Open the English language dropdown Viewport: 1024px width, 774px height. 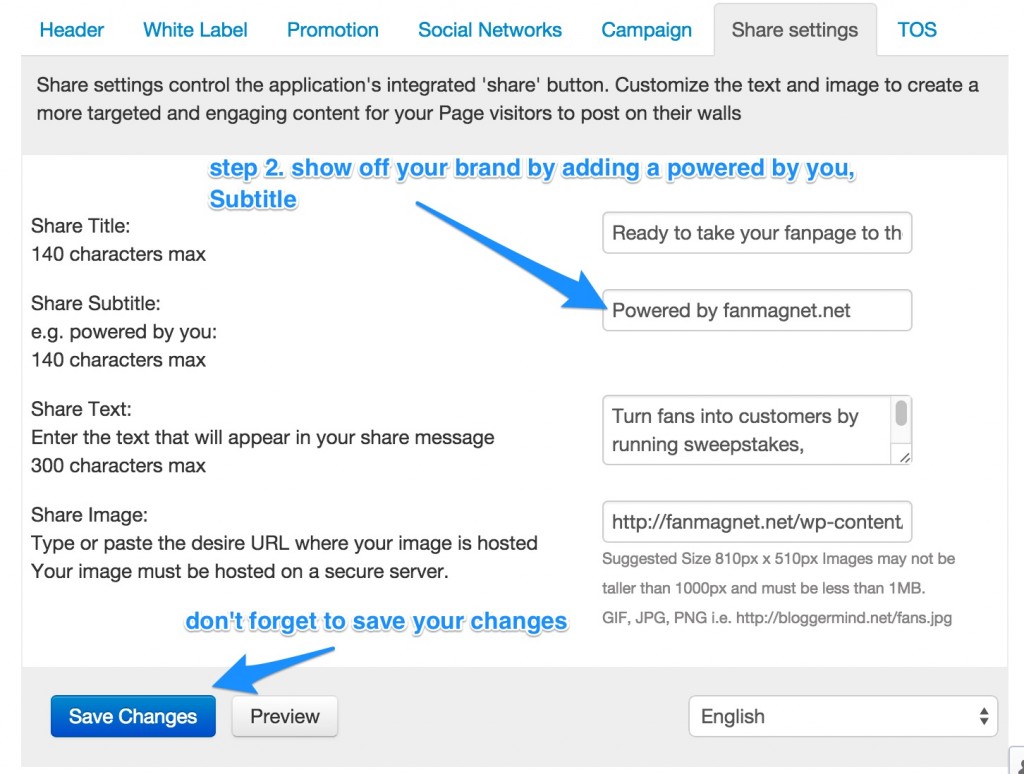pyautogui.click(x=843, y=717)
